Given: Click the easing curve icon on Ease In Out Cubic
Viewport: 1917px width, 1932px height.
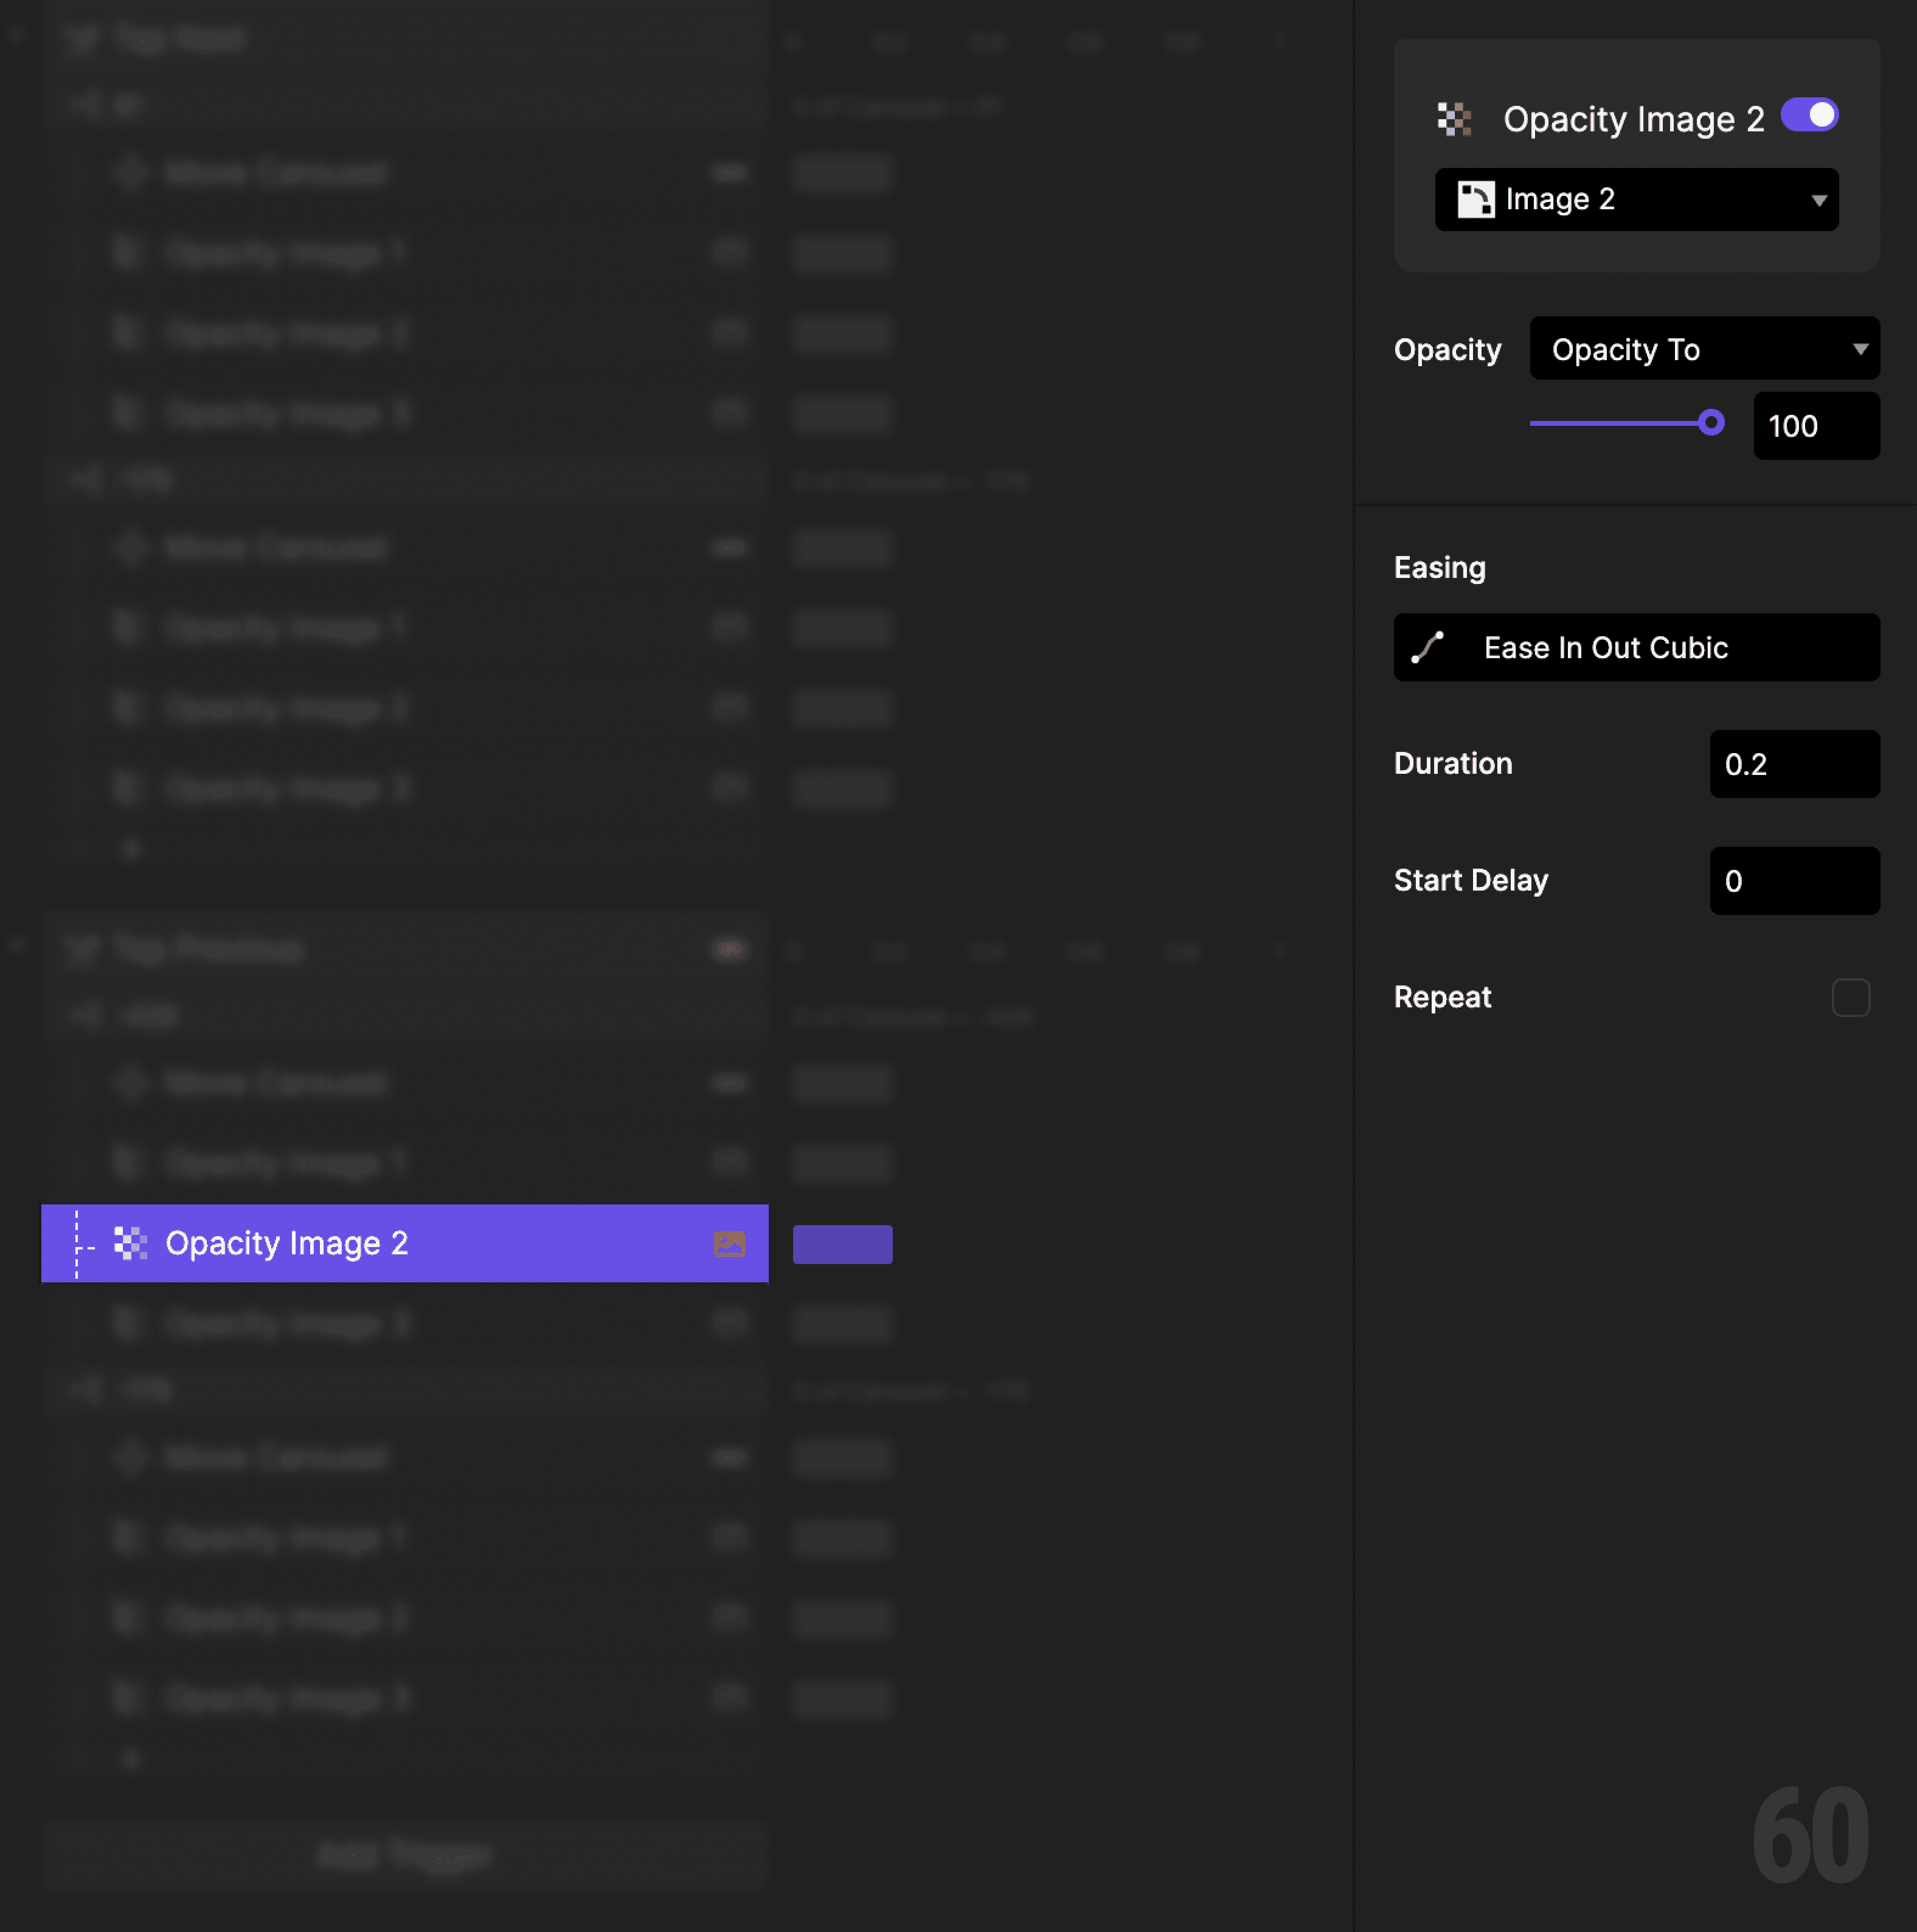Looking at the screenshot, I should click(1429, 647).
